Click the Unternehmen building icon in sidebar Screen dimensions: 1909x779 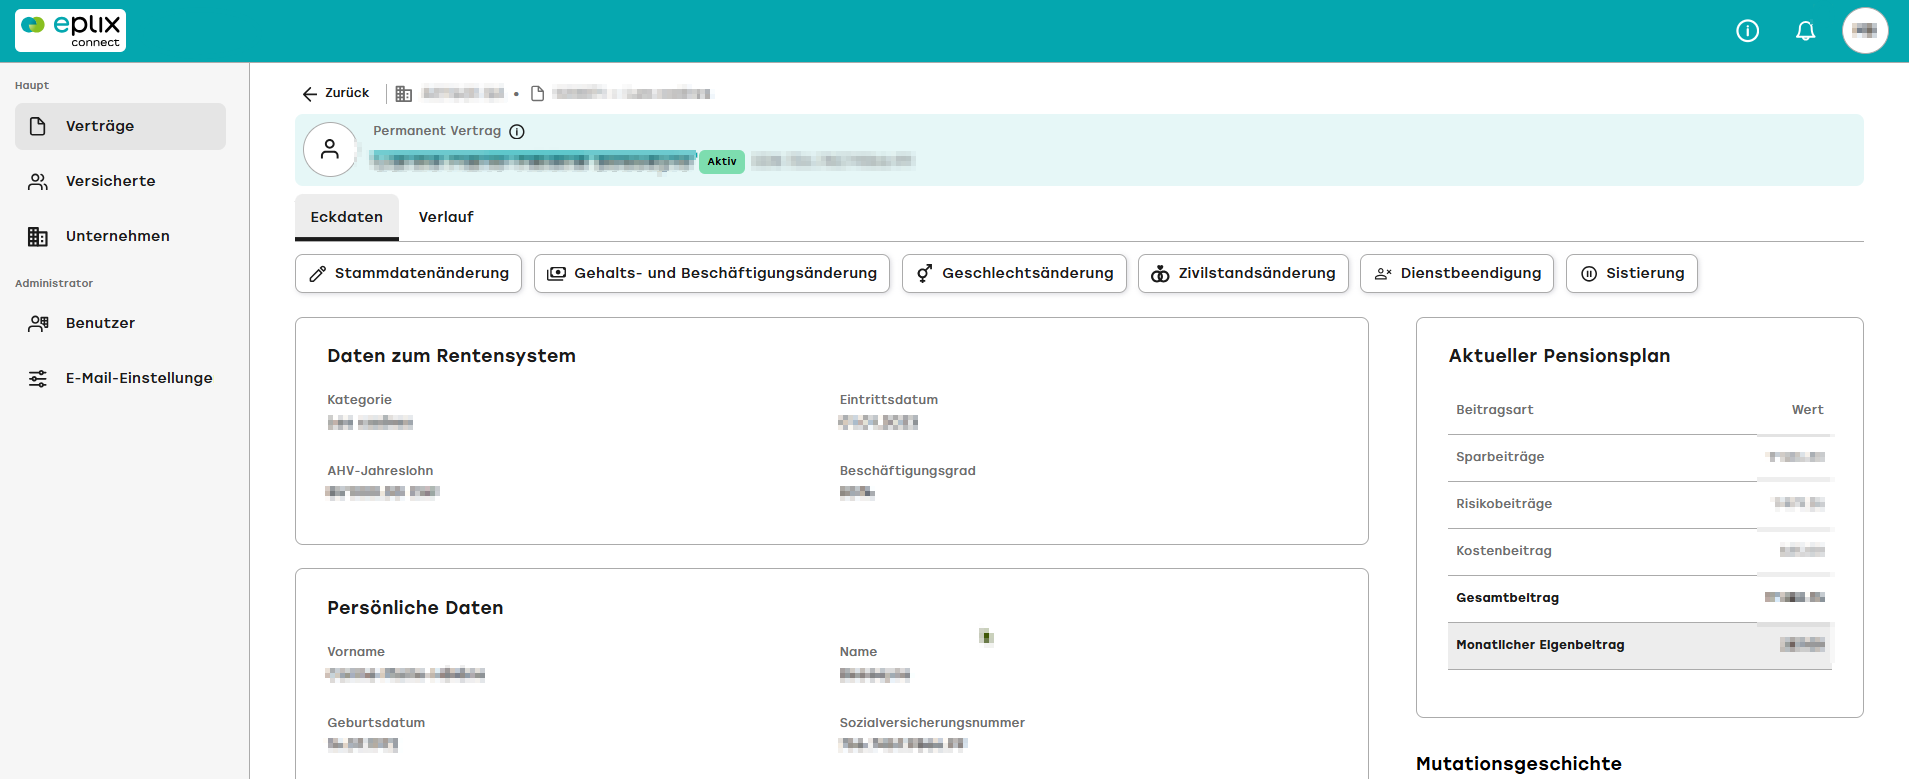click(38, 236)
